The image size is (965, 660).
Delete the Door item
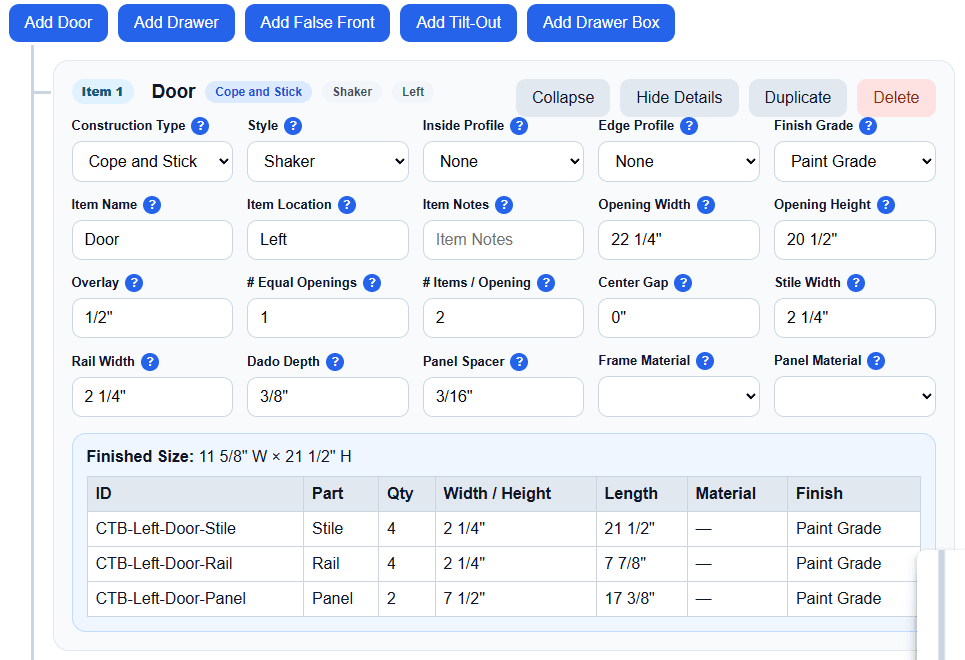pyautogui.click(x=896, y=98)
